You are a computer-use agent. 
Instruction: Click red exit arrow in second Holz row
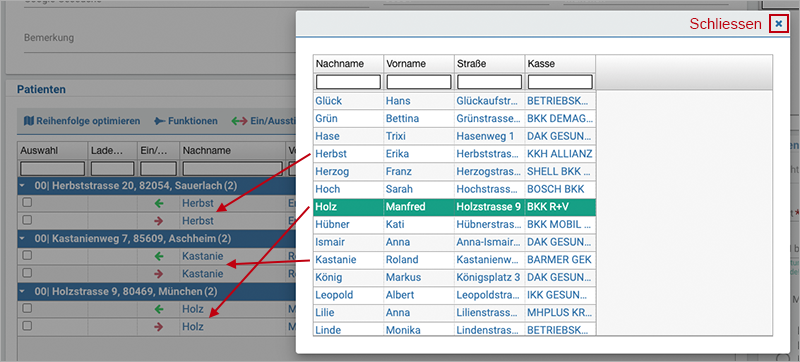point(159,326)
